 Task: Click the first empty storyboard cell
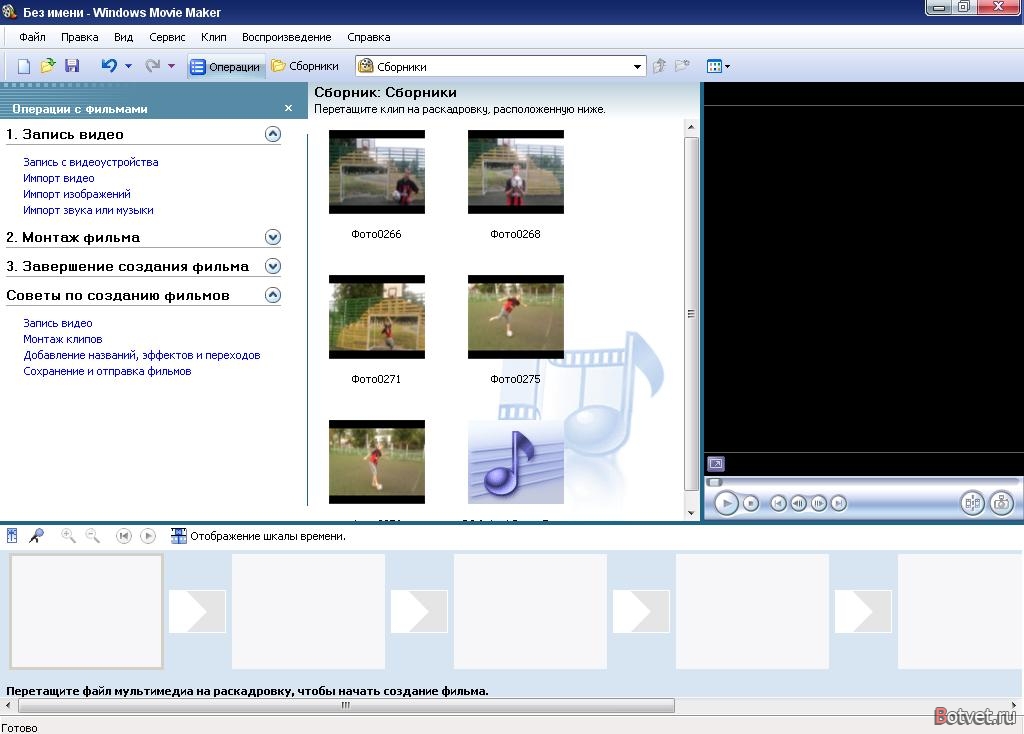(86, 611)
